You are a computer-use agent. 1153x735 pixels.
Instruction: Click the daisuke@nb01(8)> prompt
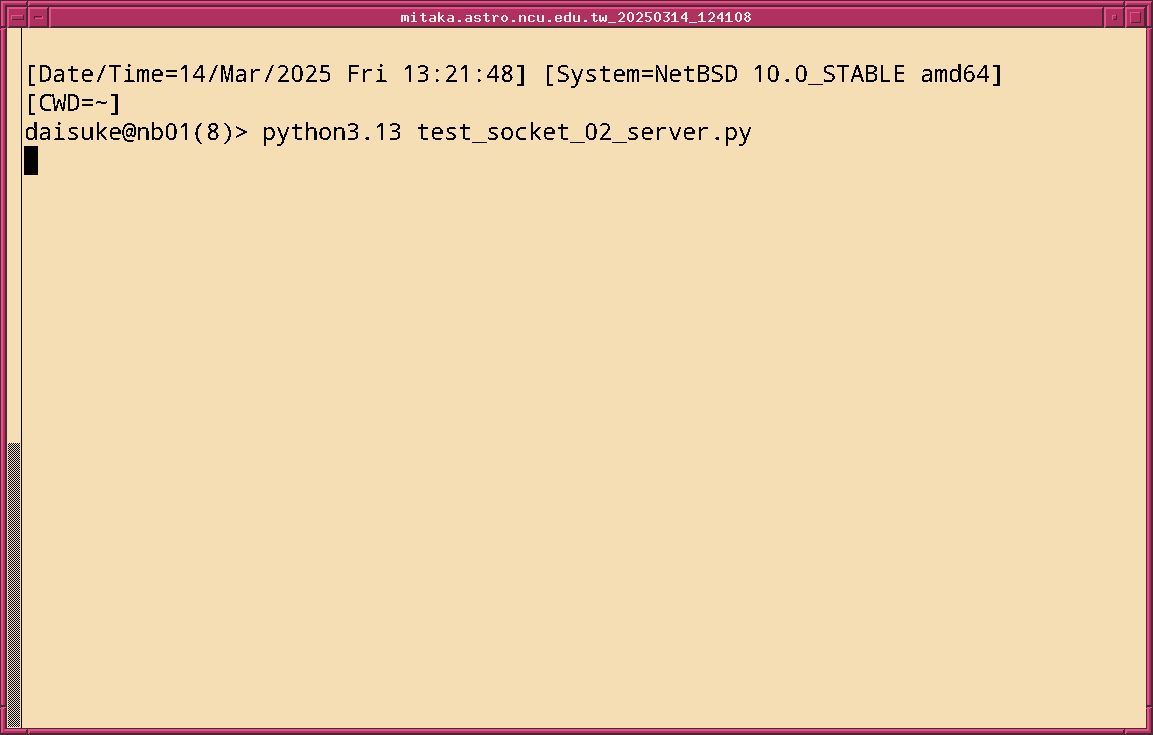[x=136, y=132]
